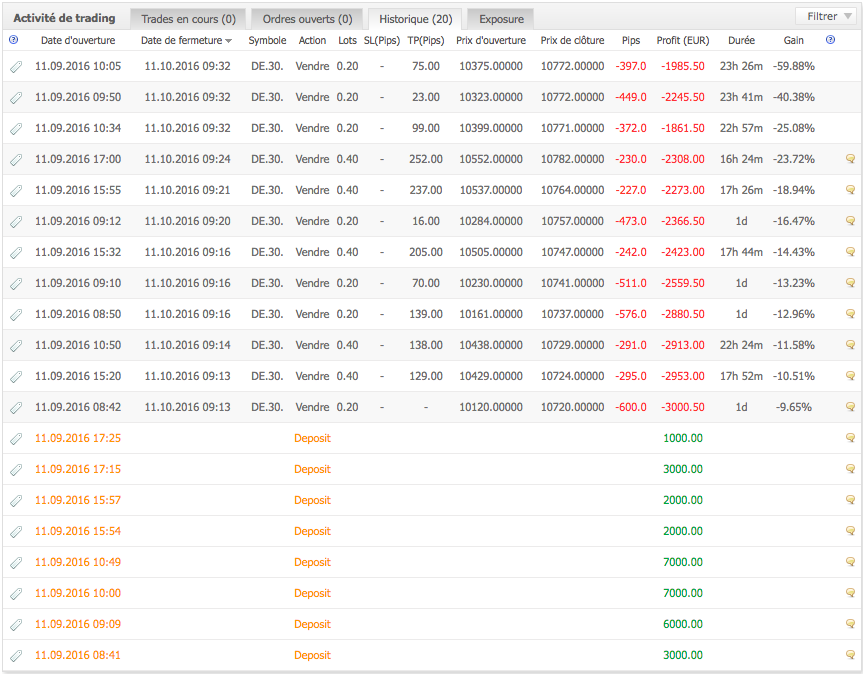This screenshot has height=674, width=863.
Task: Click the tag icon for trade opened 11.09.2016 10:05
Action: [15, 66]
